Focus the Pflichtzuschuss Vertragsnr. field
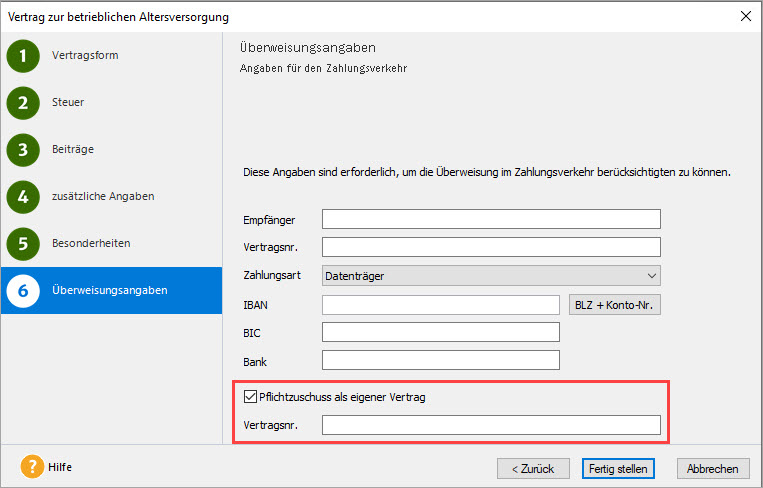The image size is (763, 488). click(491, 426)
